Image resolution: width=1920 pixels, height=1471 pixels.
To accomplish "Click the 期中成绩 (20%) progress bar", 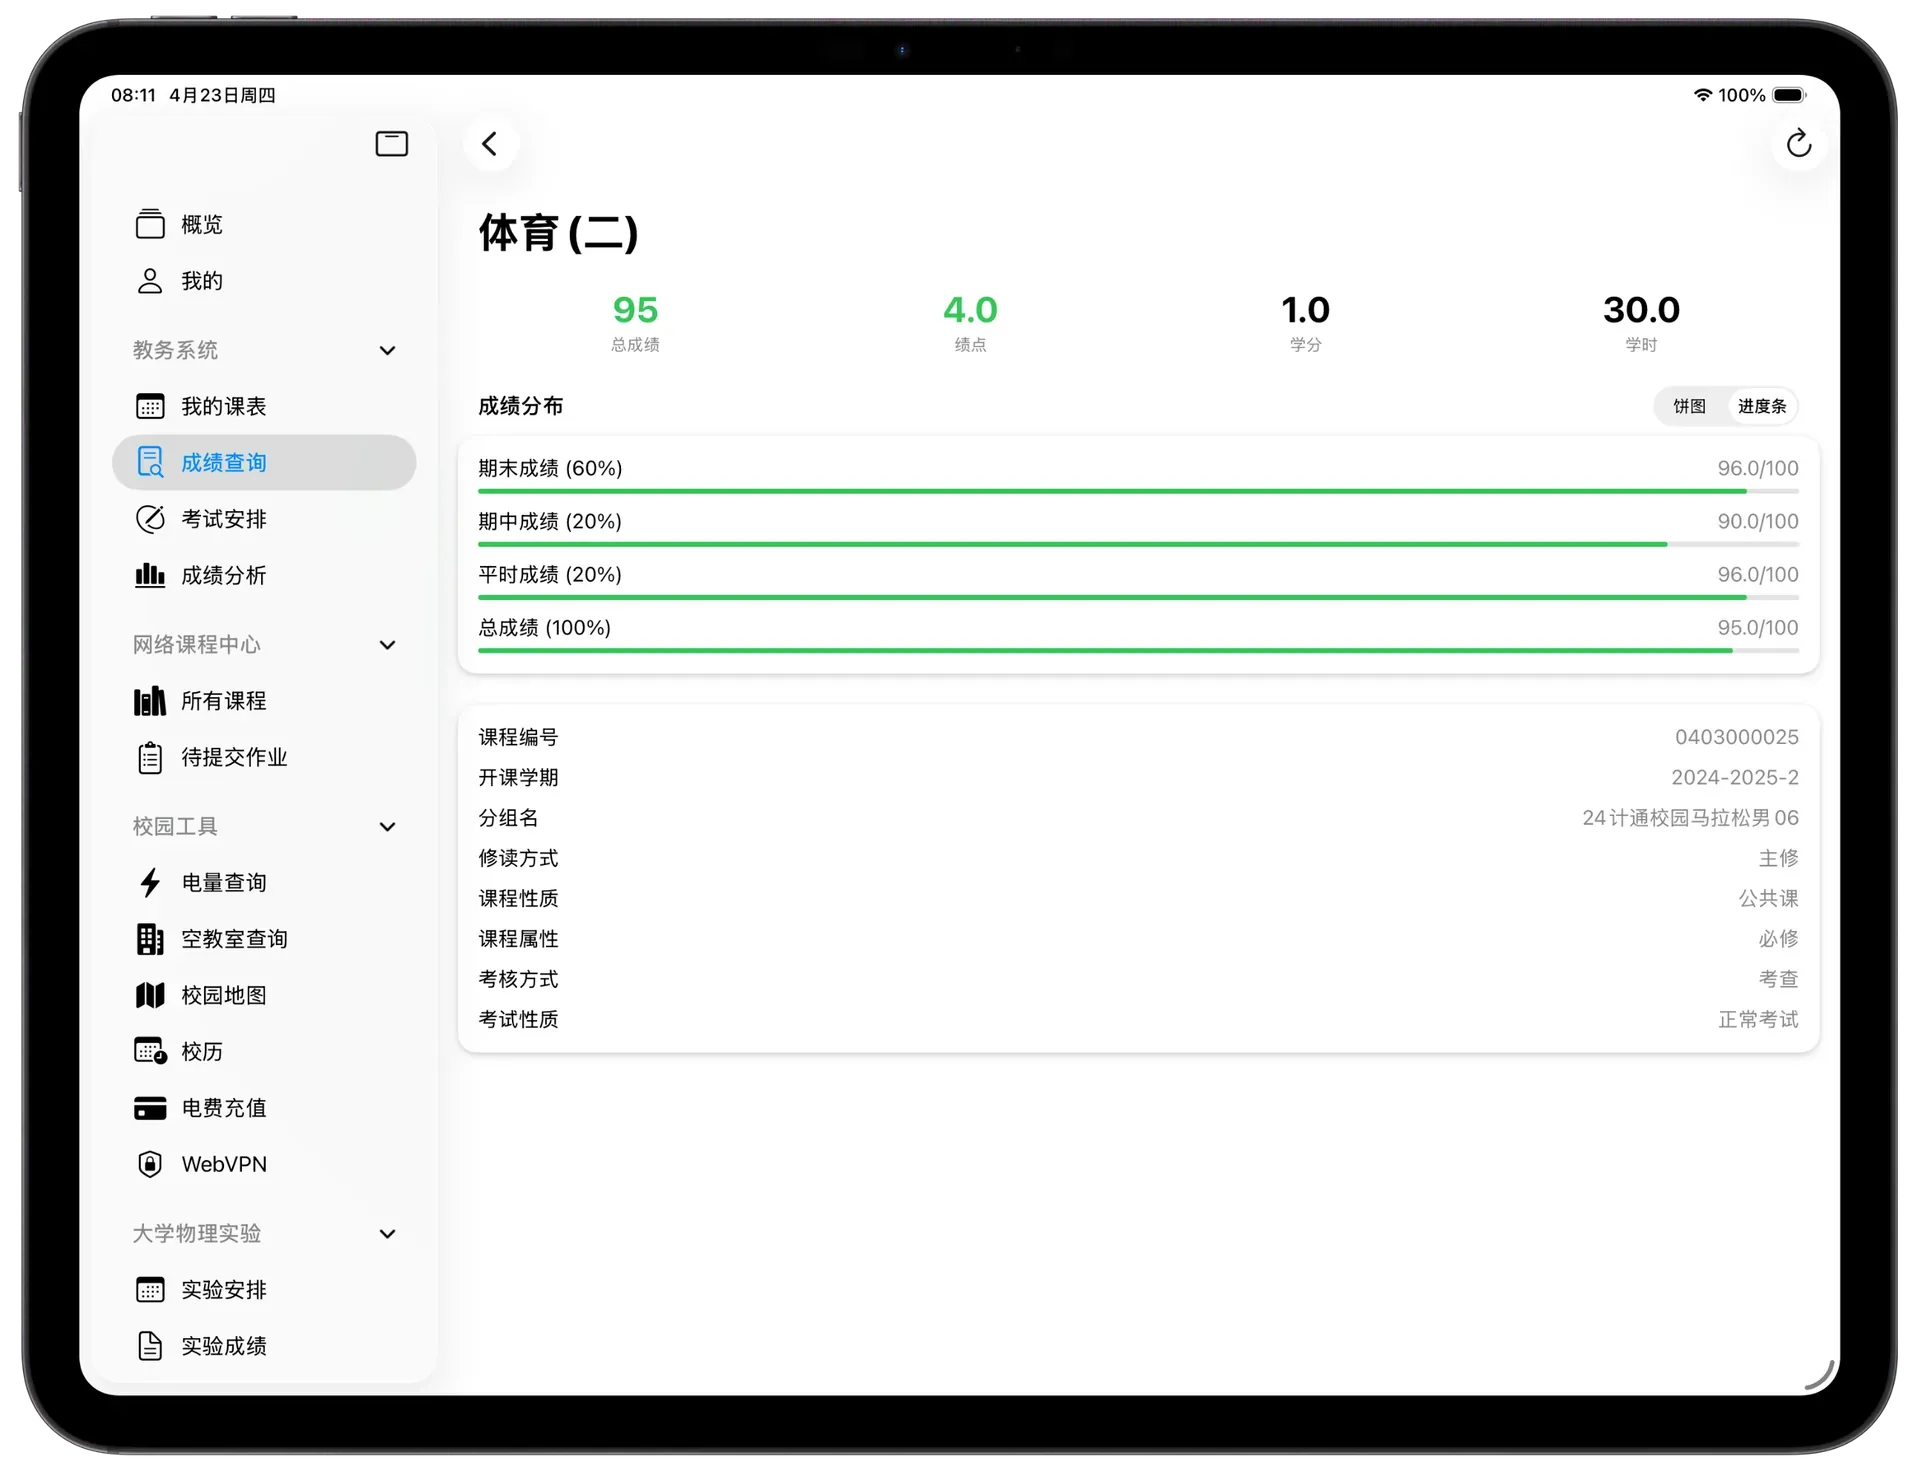I will tap(1138, 544).
